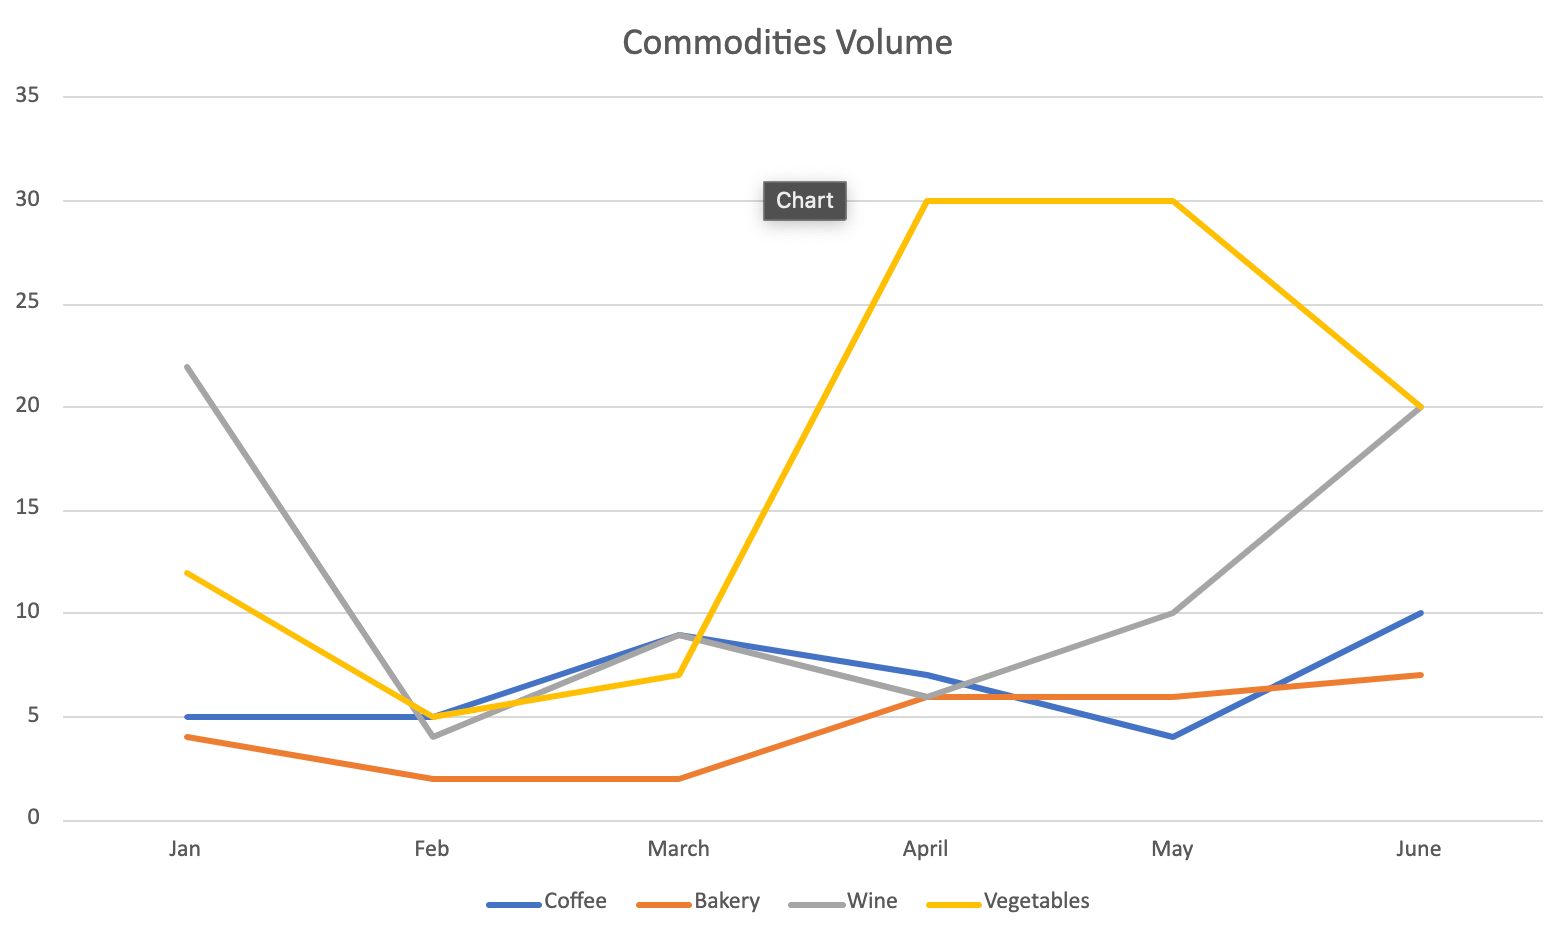The height and width of the screenshot is (932, 1568).
Task: Click the April category label
Action: pos(925,849)
